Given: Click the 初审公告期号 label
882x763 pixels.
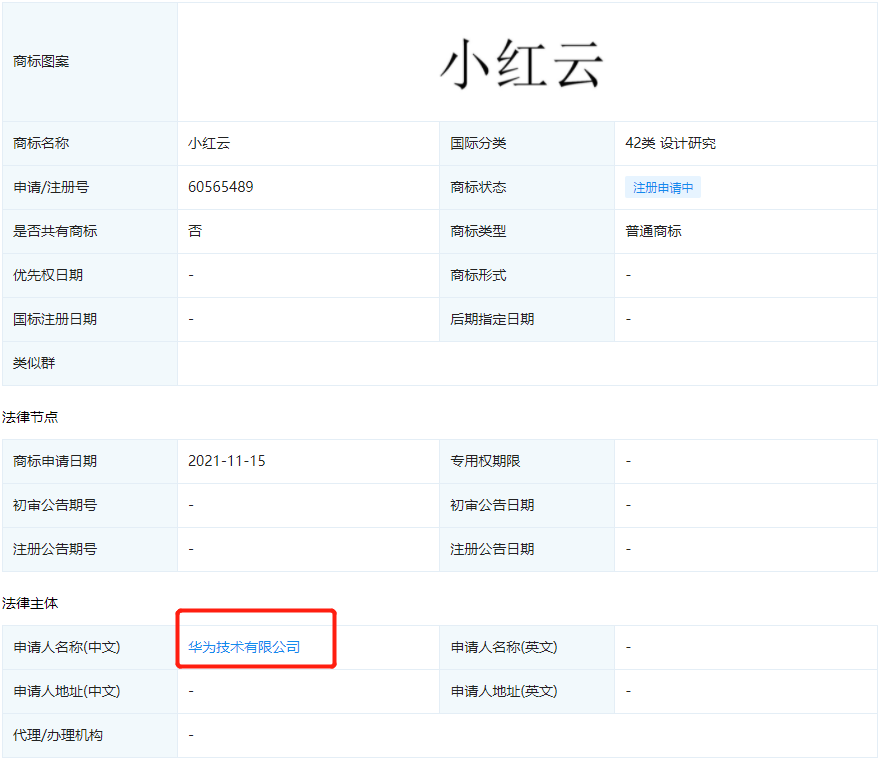Looking at the screenshot, I should [55, 505].
